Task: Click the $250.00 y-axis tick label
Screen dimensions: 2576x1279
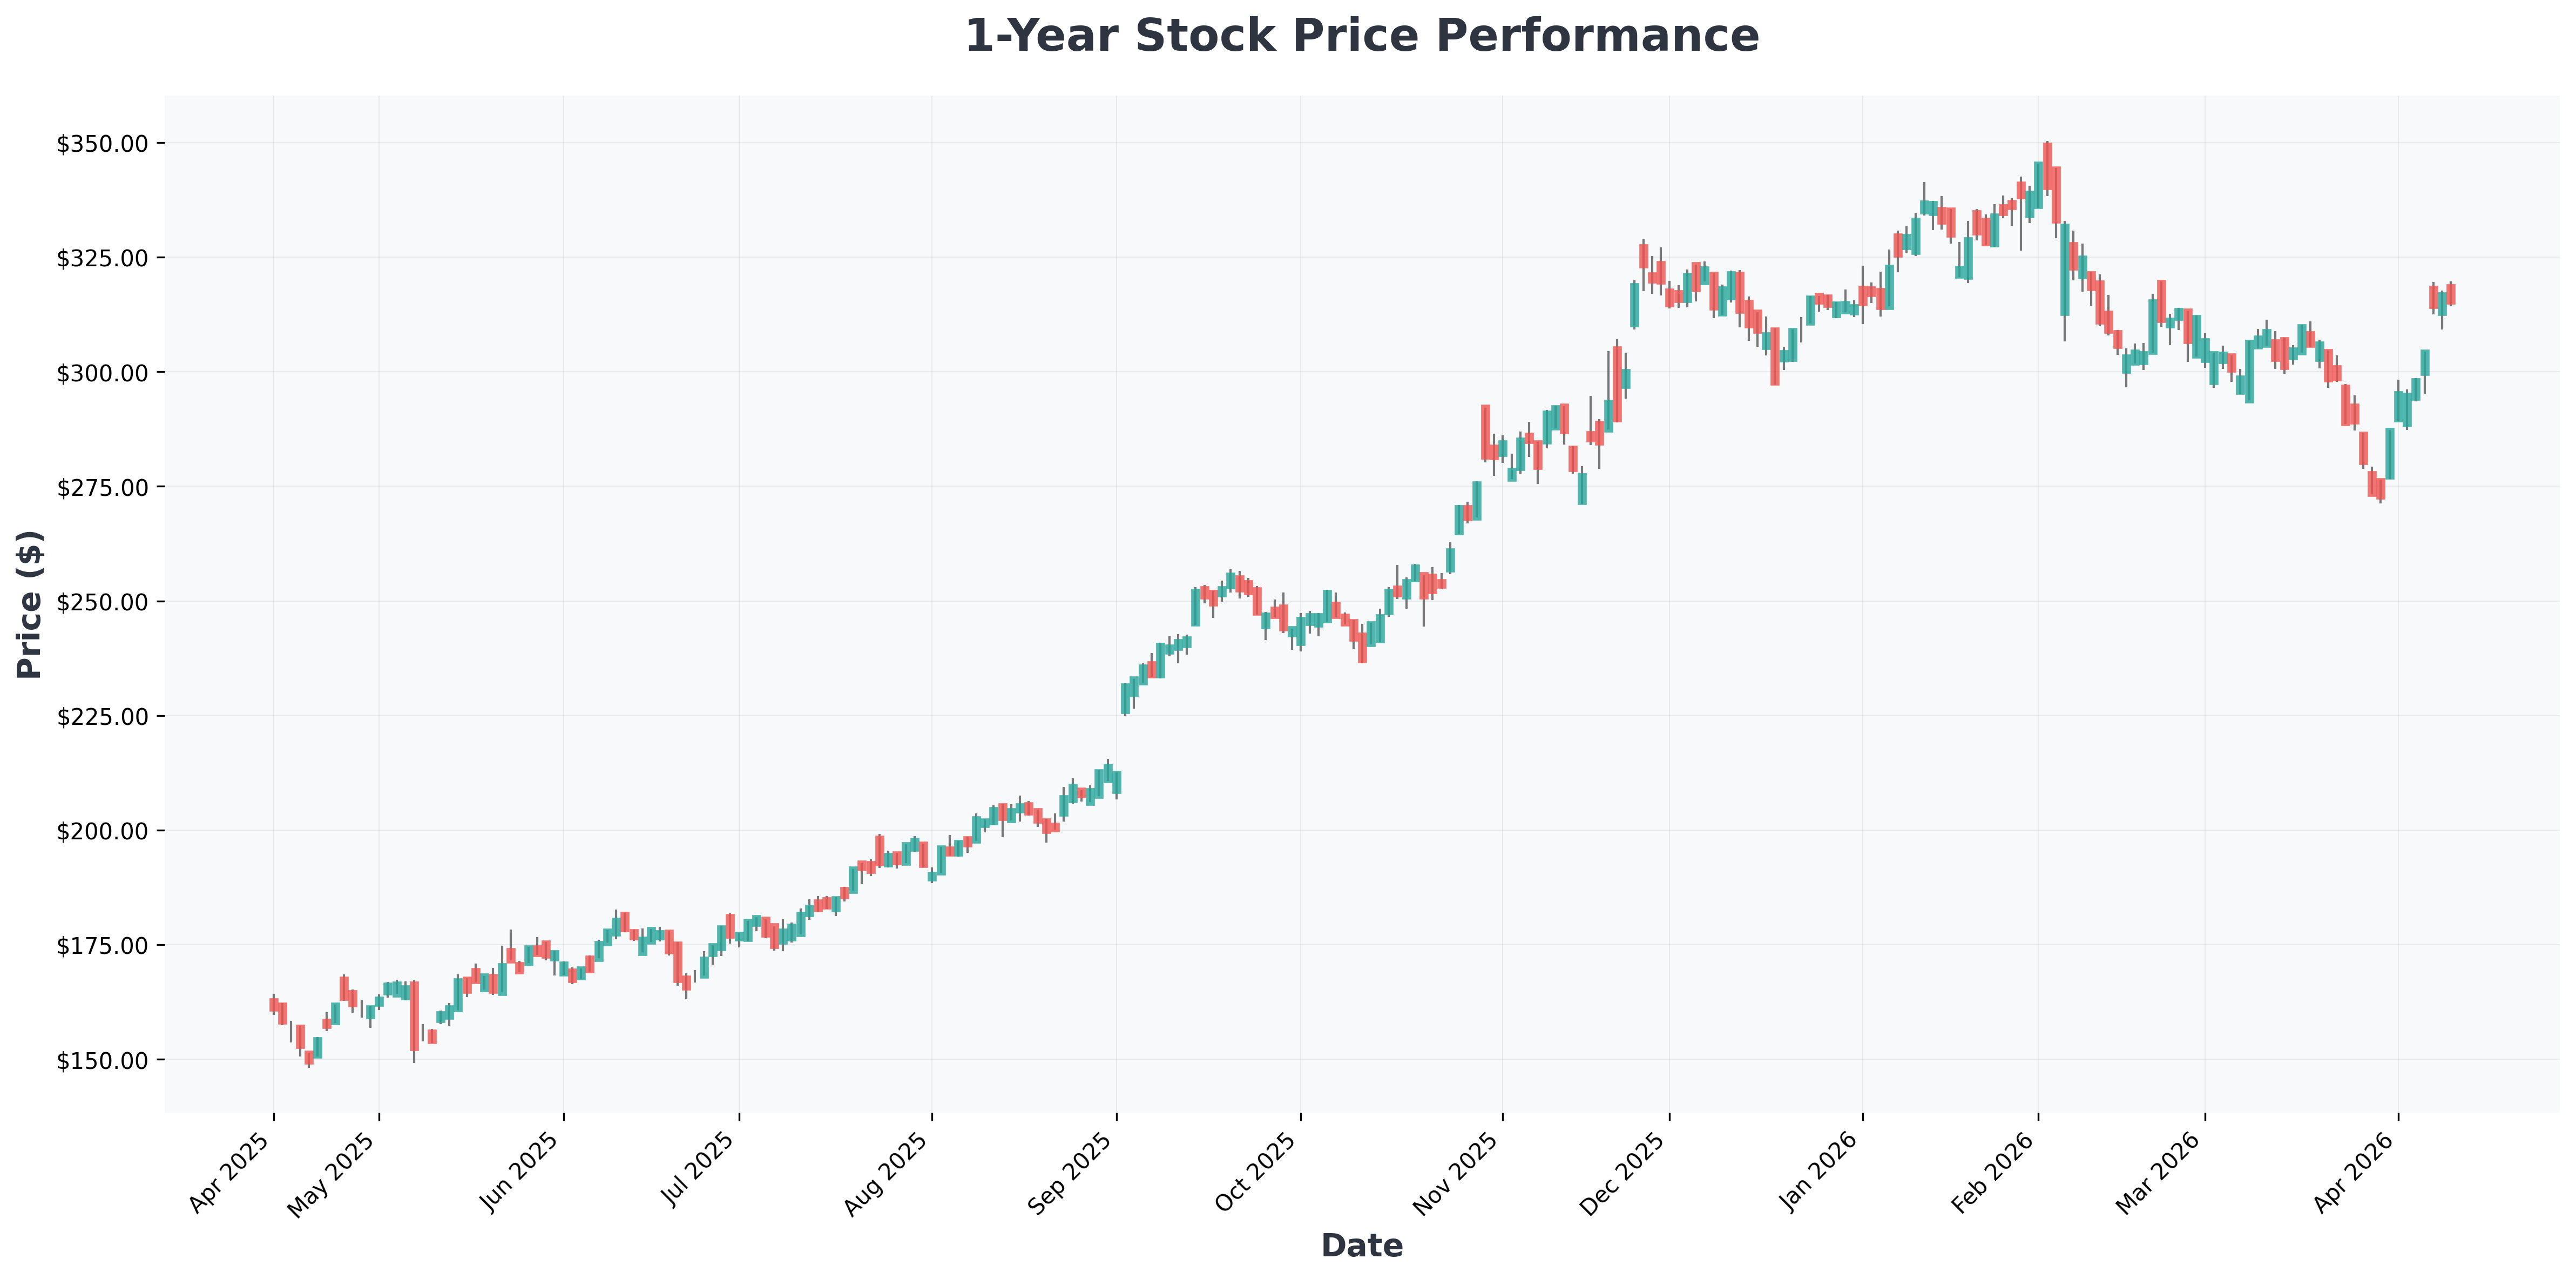Action: pyautogui.click(x=99, y=602)
